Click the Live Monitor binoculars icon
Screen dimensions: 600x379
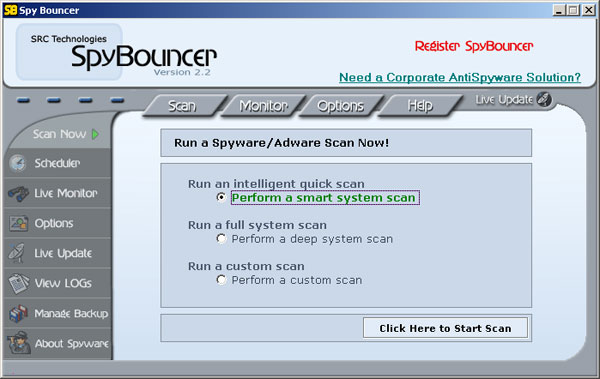pos(18,193)
